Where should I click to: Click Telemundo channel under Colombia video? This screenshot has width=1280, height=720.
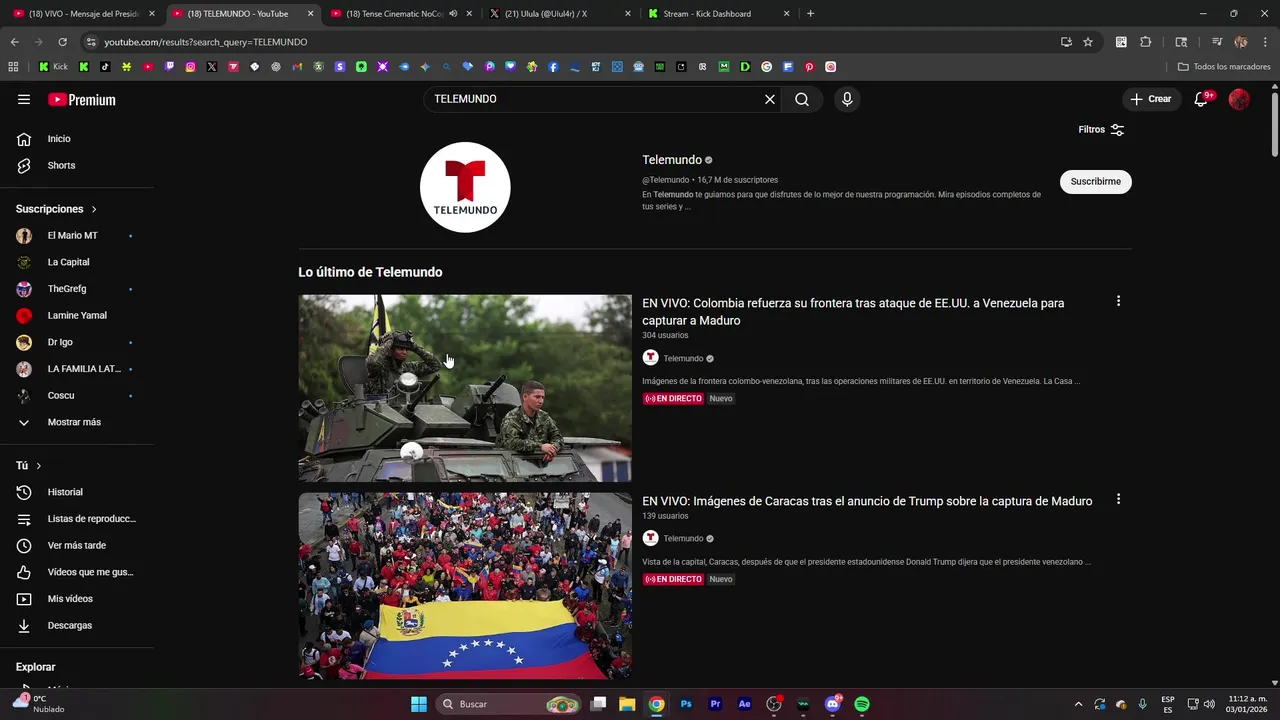pos(683,358)
